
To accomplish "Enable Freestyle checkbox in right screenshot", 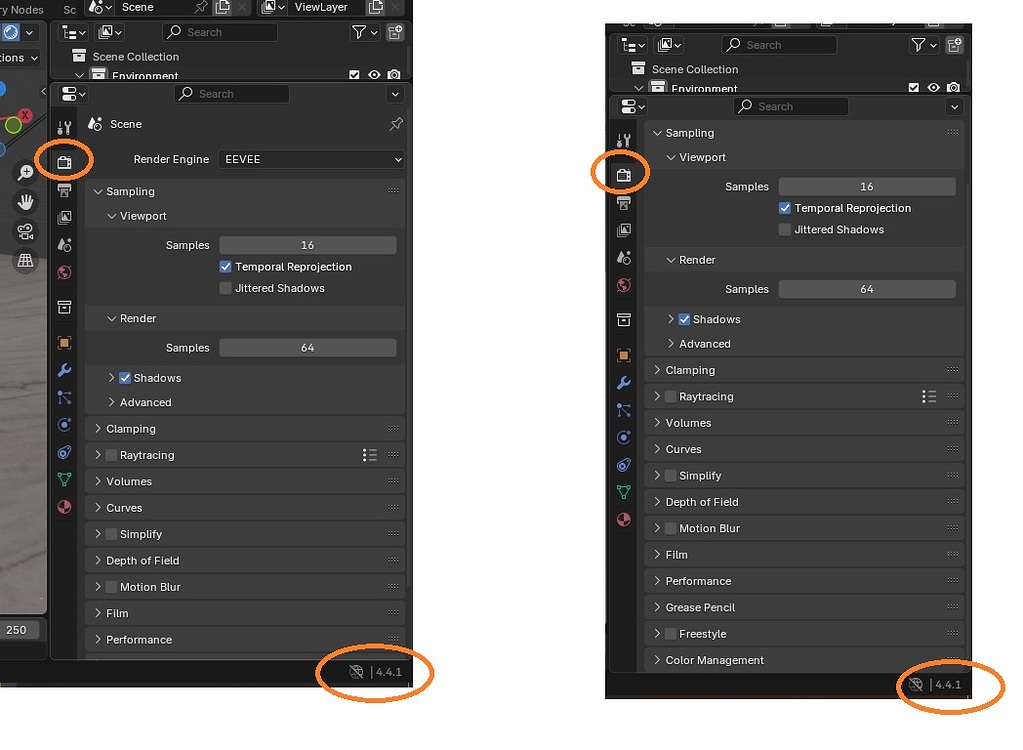I will tap(670, 633).
